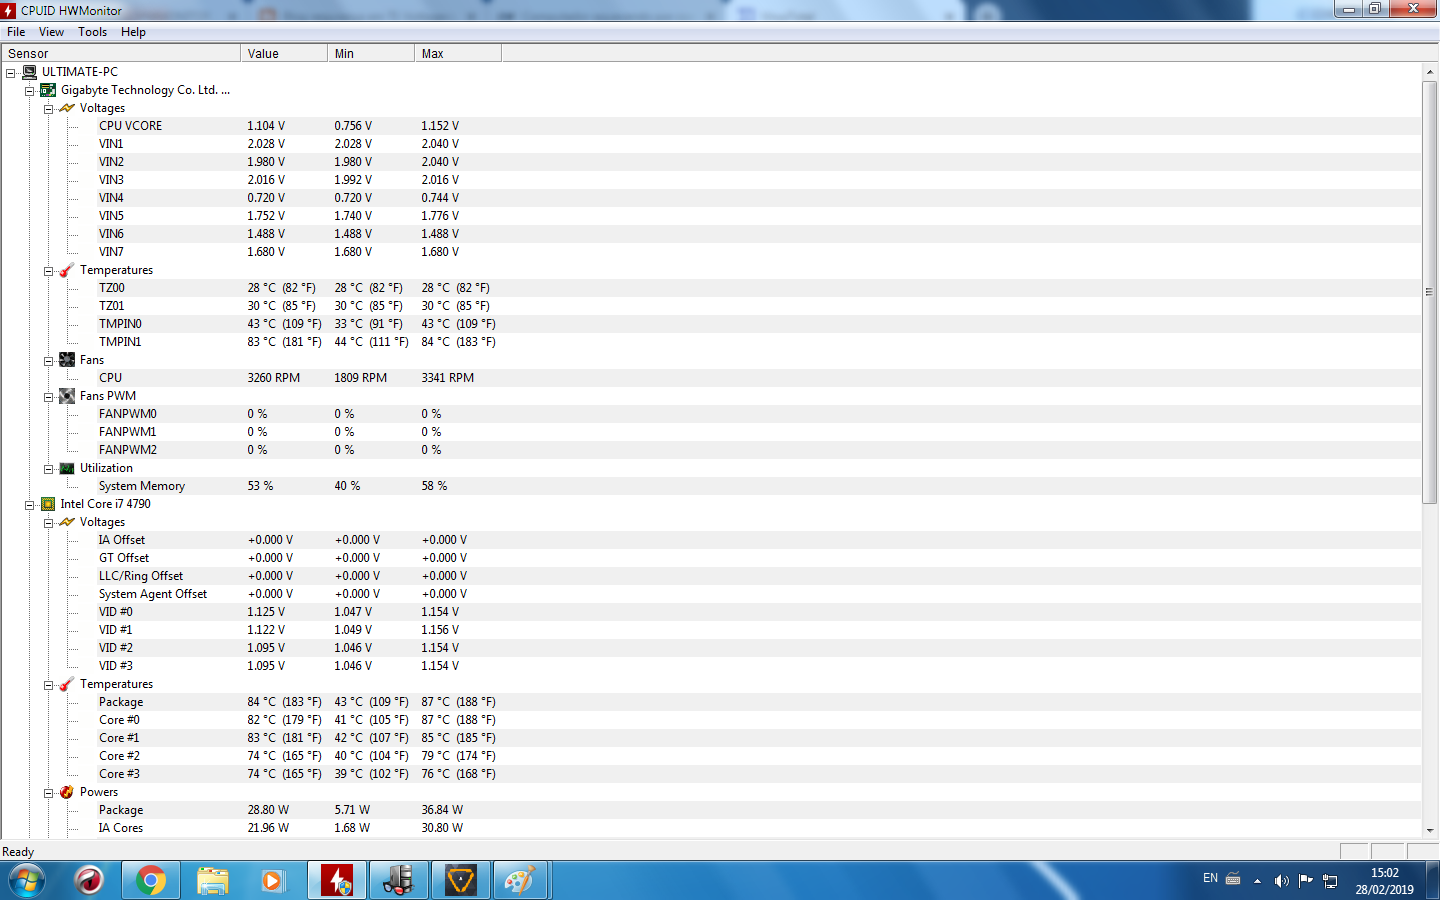1440x900 pixels.
Task: Click the scrollbar down arrow
Action: [1429, 830]
